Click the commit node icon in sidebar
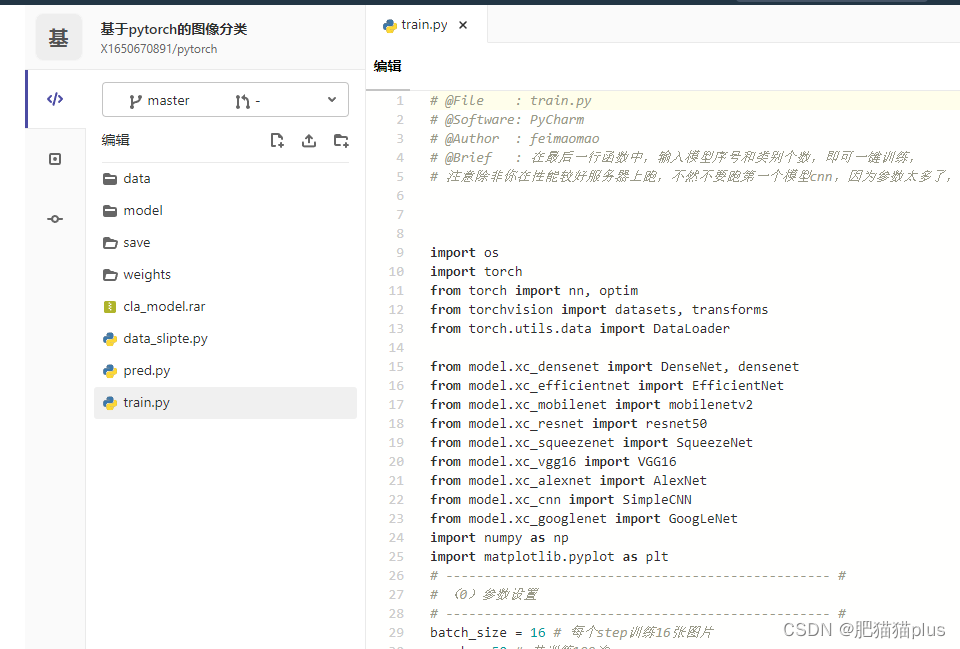 [54, 218]
